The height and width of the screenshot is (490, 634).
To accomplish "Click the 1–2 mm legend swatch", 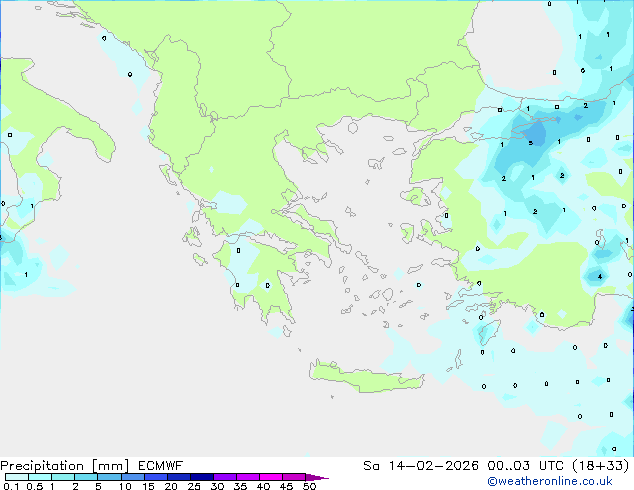I will point(63,477).
